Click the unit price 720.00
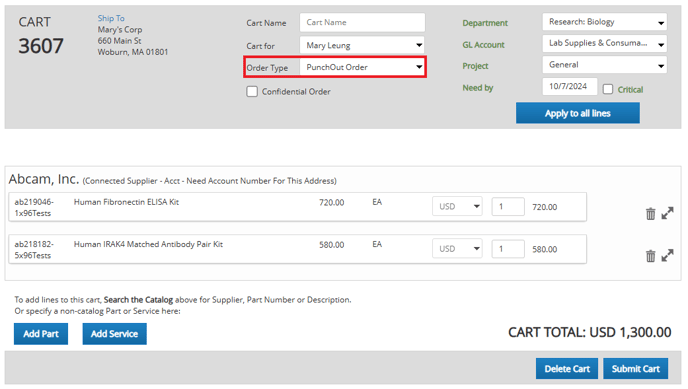688x389 pixels. pyautogui.click(x=332, y=203)
